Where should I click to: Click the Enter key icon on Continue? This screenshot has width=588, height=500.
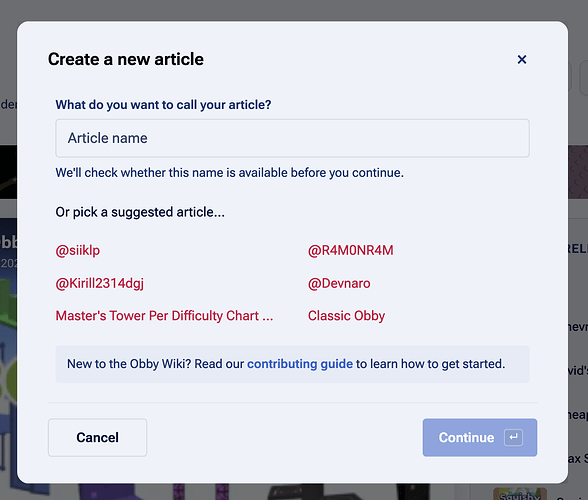click(x=513, y=437)
